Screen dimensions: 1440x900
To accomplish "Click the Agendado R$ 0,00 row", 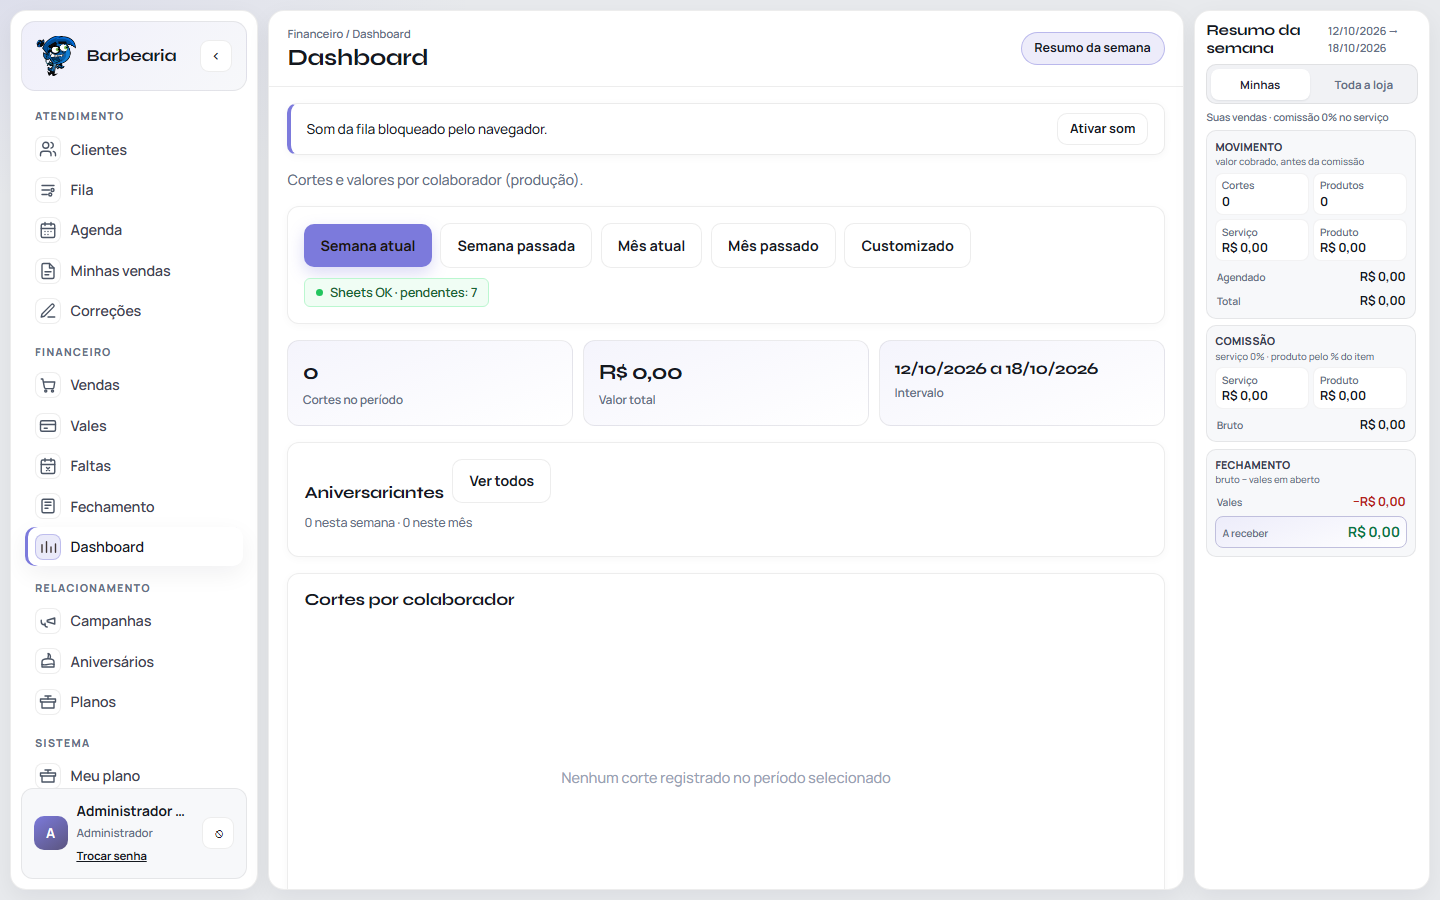I will (x=1311, y=277).
